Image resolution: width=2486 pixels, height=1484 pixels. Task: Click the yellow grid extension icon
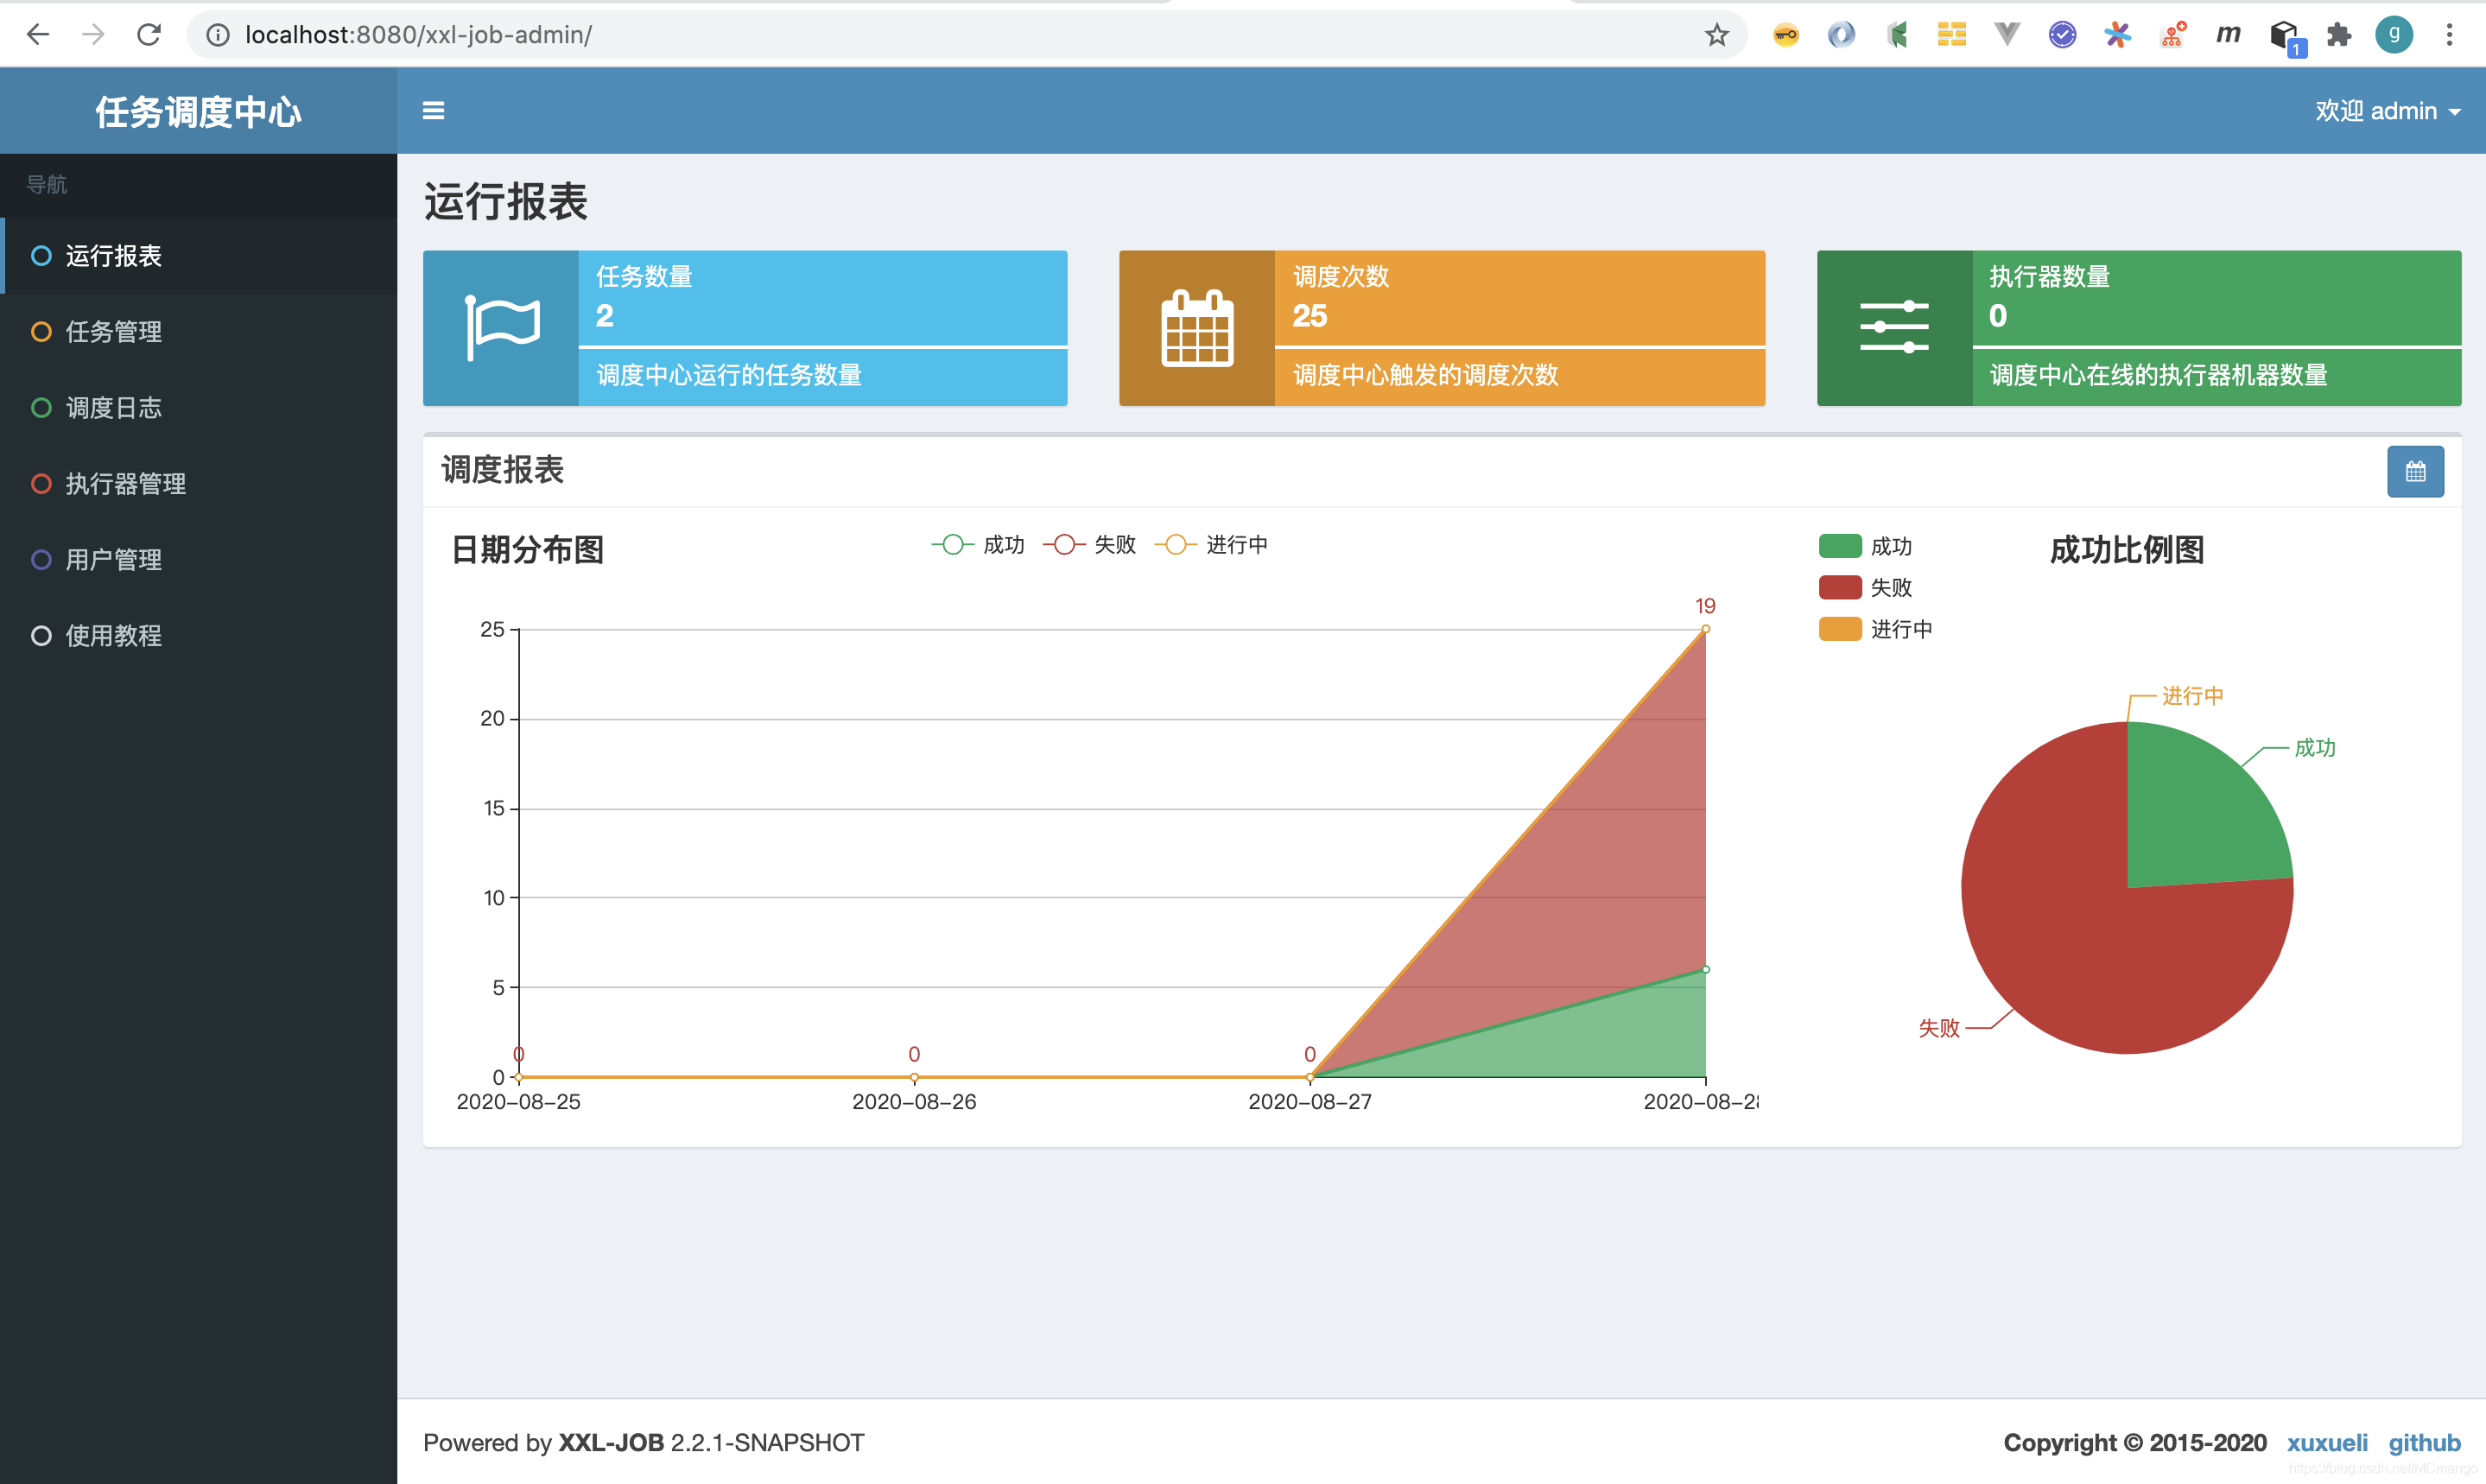1951,35
